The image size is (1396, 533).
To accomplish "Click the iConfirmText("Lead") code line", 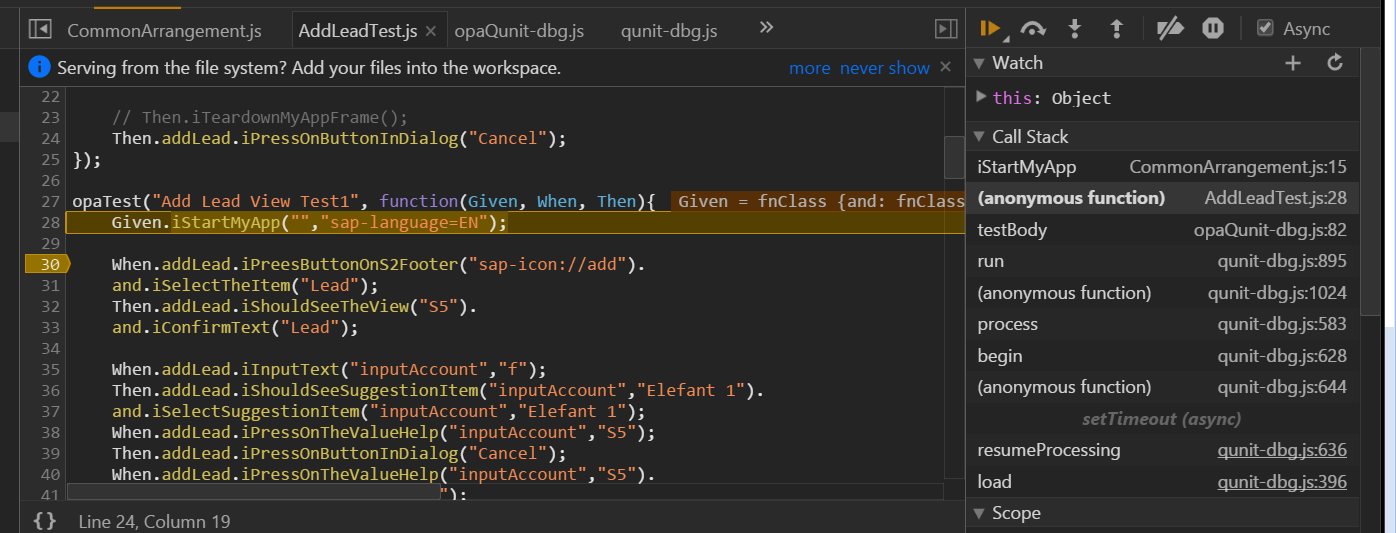I will coord(234,327).
